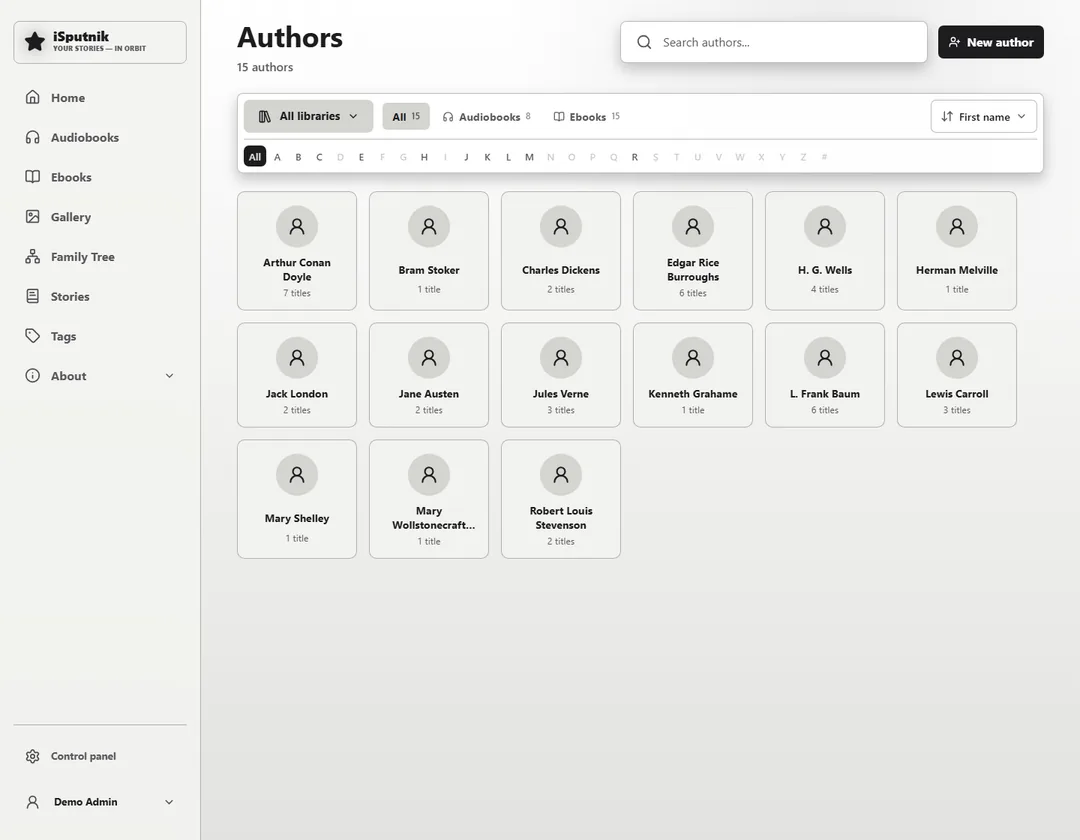This screenshot has height=840, width=1080.
Task: Open Stories in the sidebar
Action: (100, 296)
